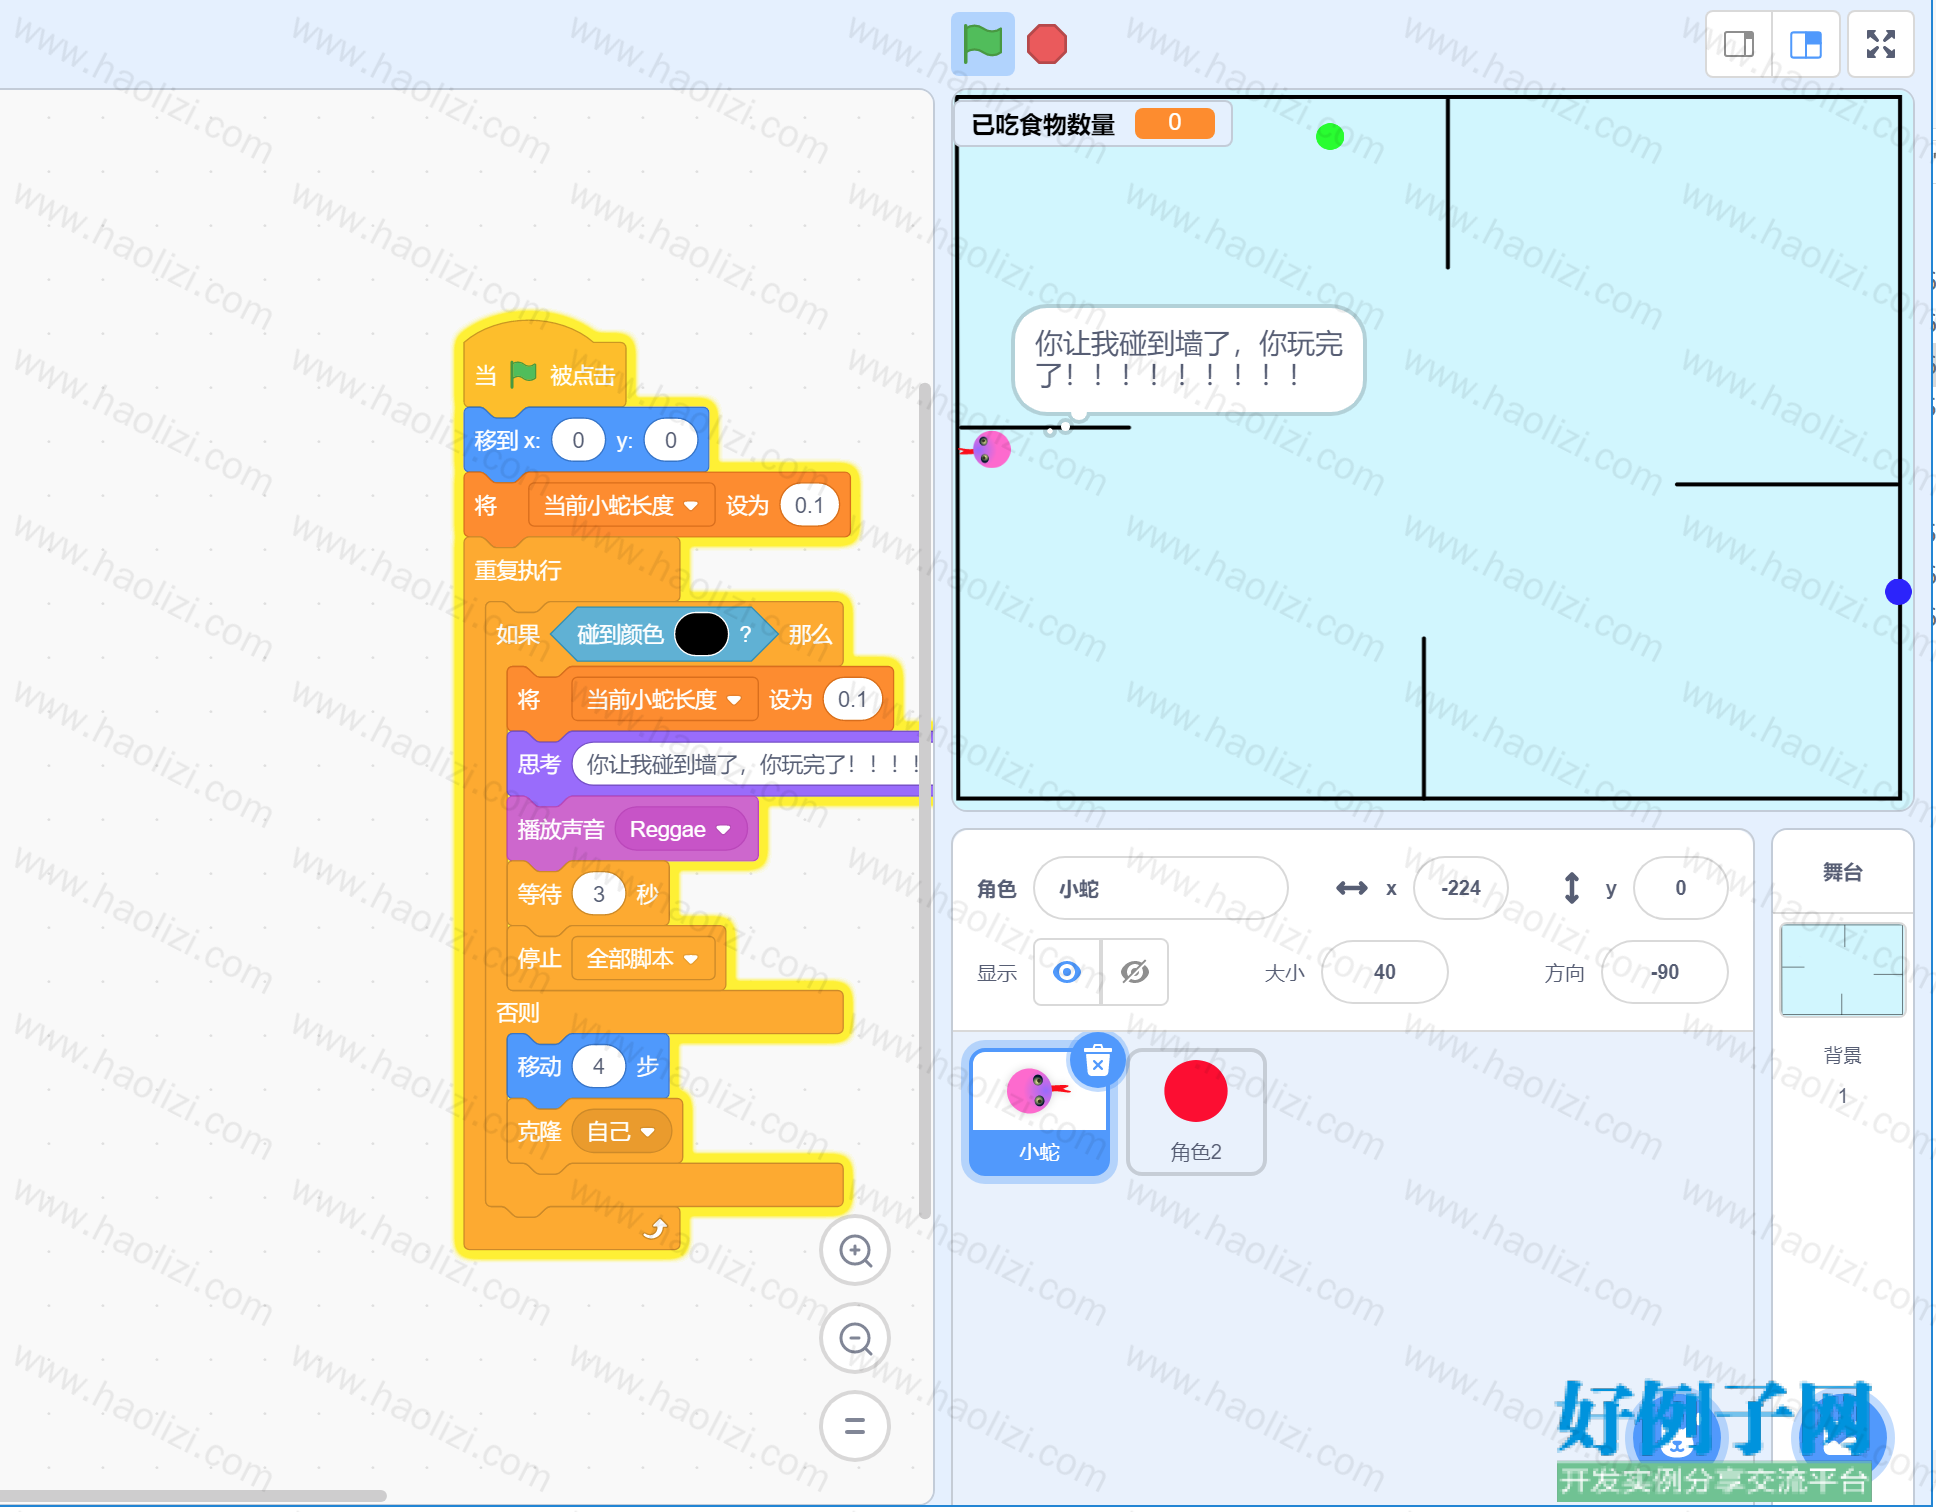Zoom out the code workspace
This screenshot has height=1512, width=1936.
tap(855, 1338)
